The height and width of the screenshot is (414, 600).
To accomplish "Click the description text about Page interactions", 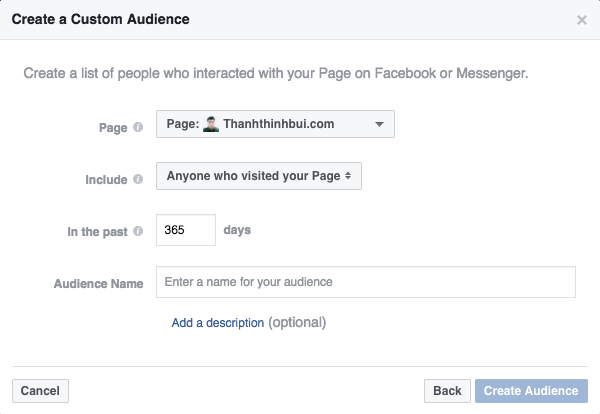I will point(276,73).
